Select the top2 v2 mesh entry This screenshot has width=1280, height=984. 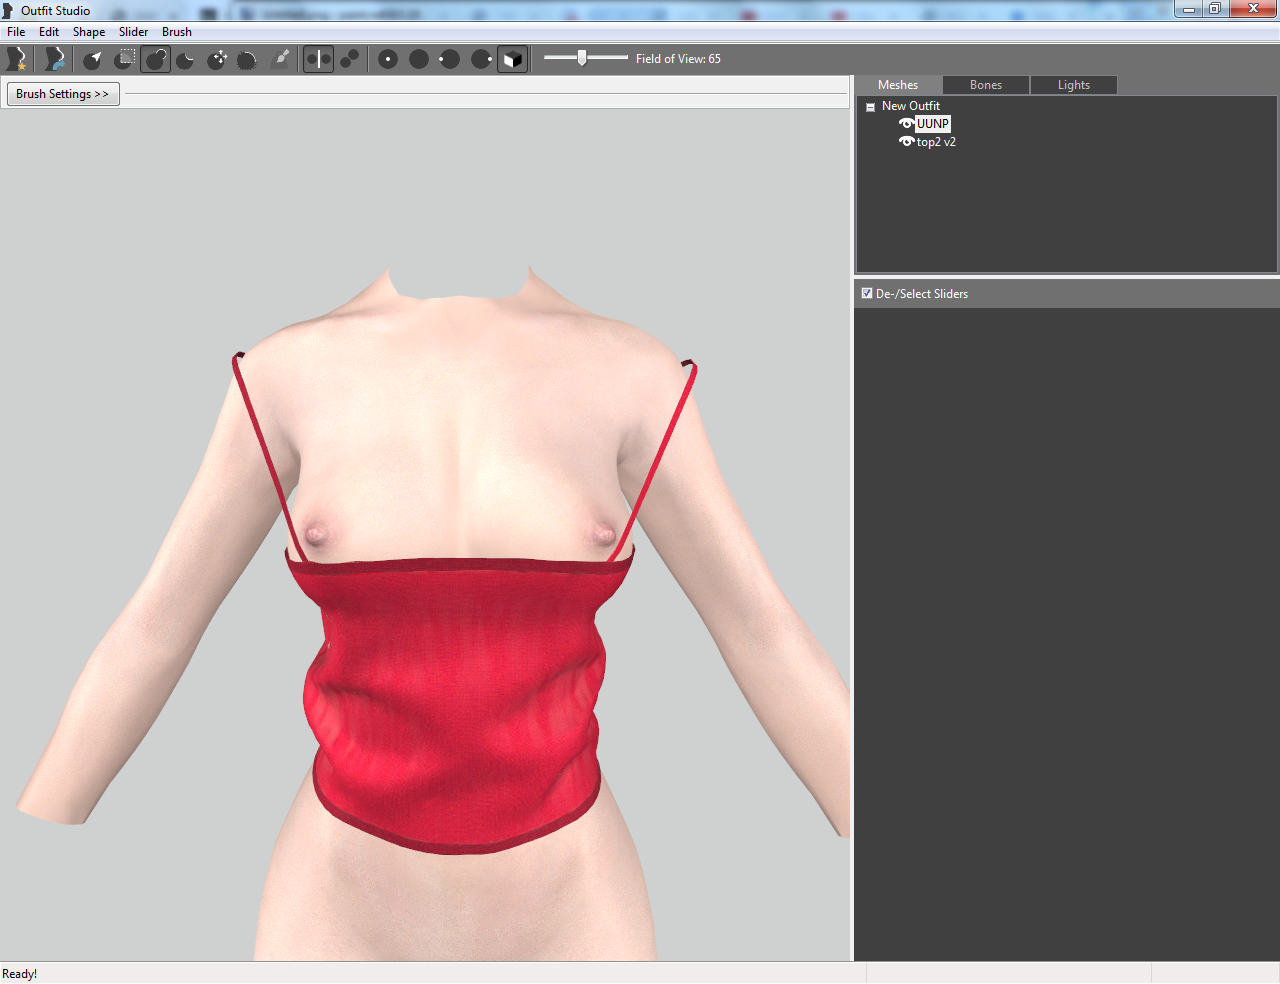[936, 142]
